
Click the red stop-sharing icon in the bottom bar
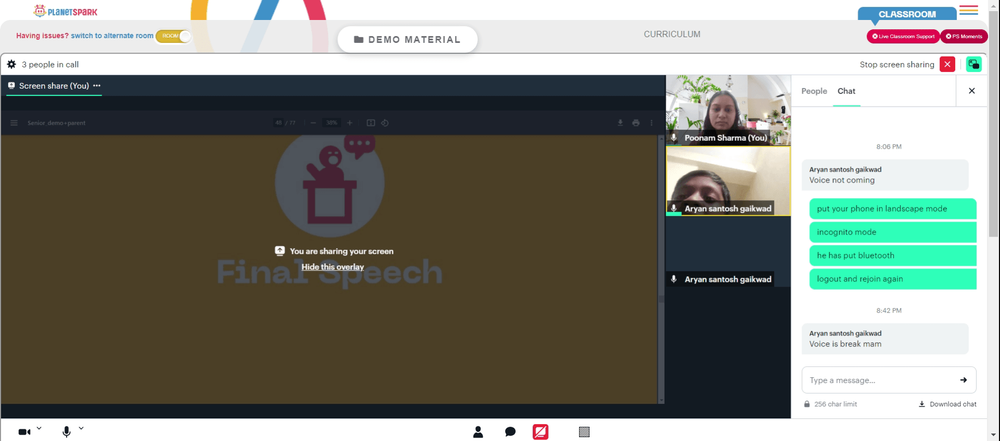[x=540, y=432]
